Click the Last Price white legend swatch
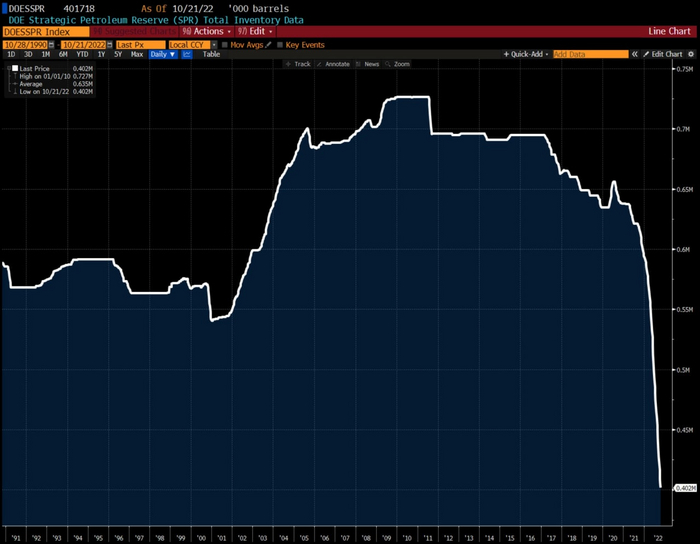Screen dimensions: 700x544 pyautogui.click(x=15, y=68)
